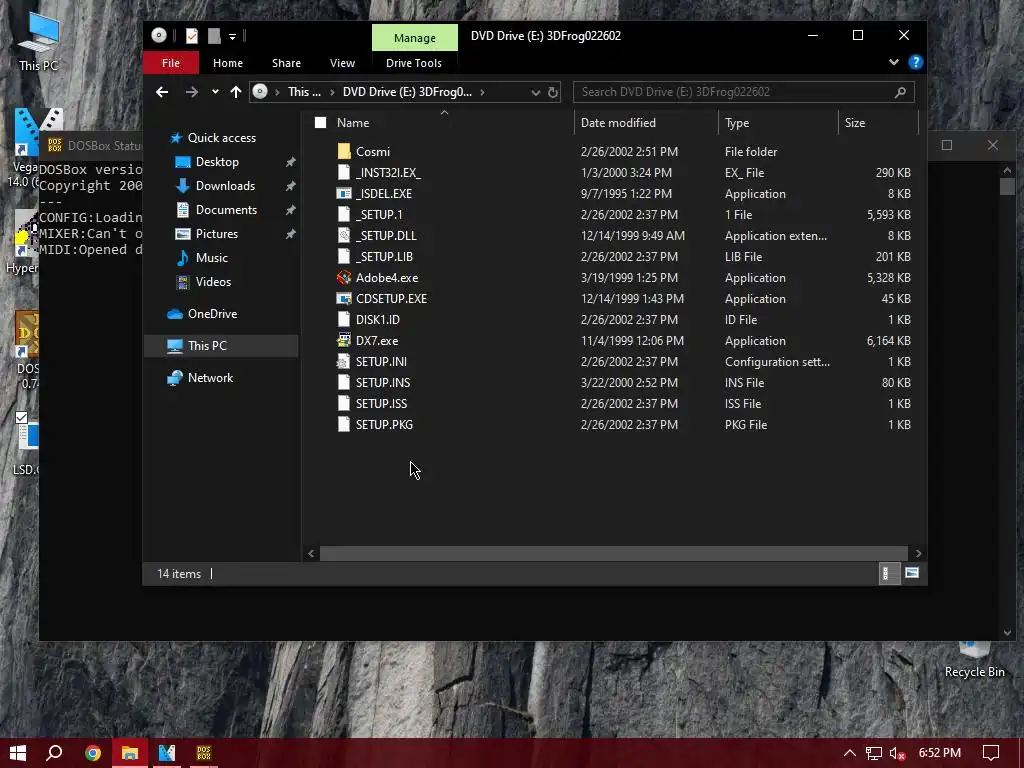This screenshot has height=768, width=1024.
Task: Click the DOSBox taskbar icon
Action: pos(204,753)
